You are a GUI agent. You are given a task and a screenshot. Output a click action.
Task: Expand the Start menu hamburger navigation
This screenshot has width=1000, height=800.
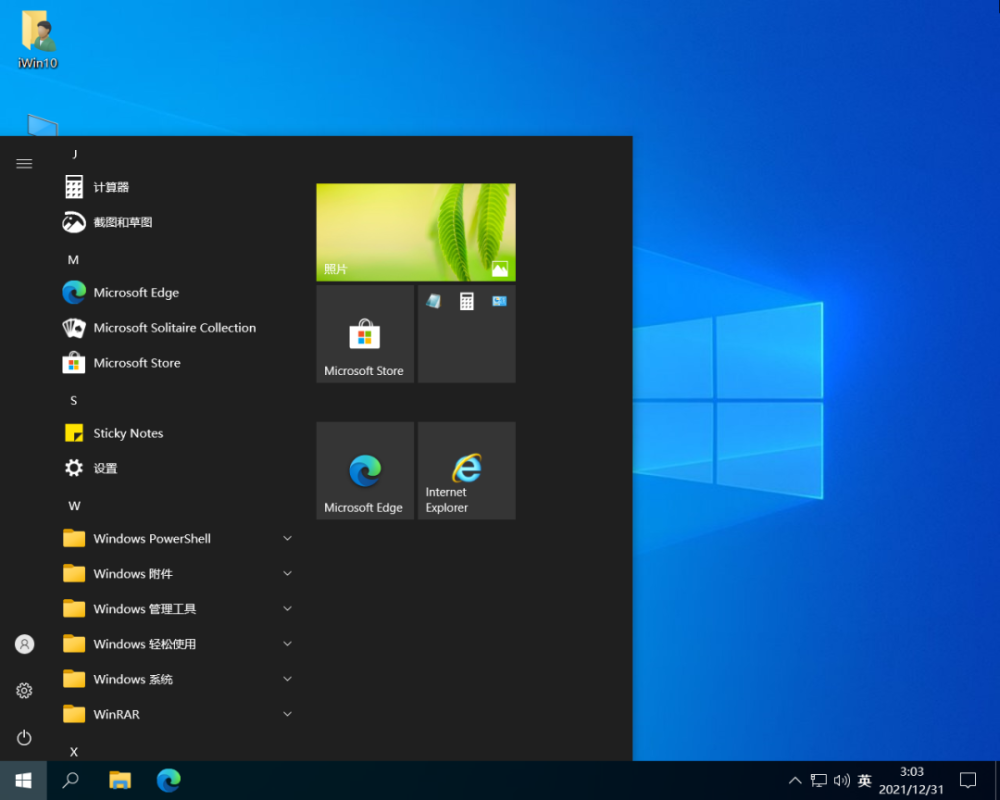click(x=24, y=164)
